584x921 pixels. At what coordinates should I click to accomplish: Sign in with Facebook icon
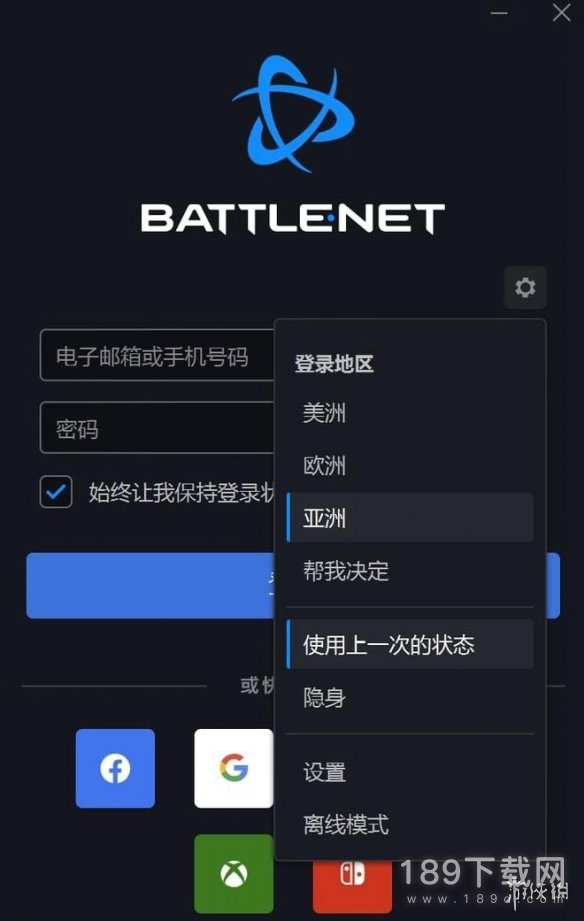[115, 768]
